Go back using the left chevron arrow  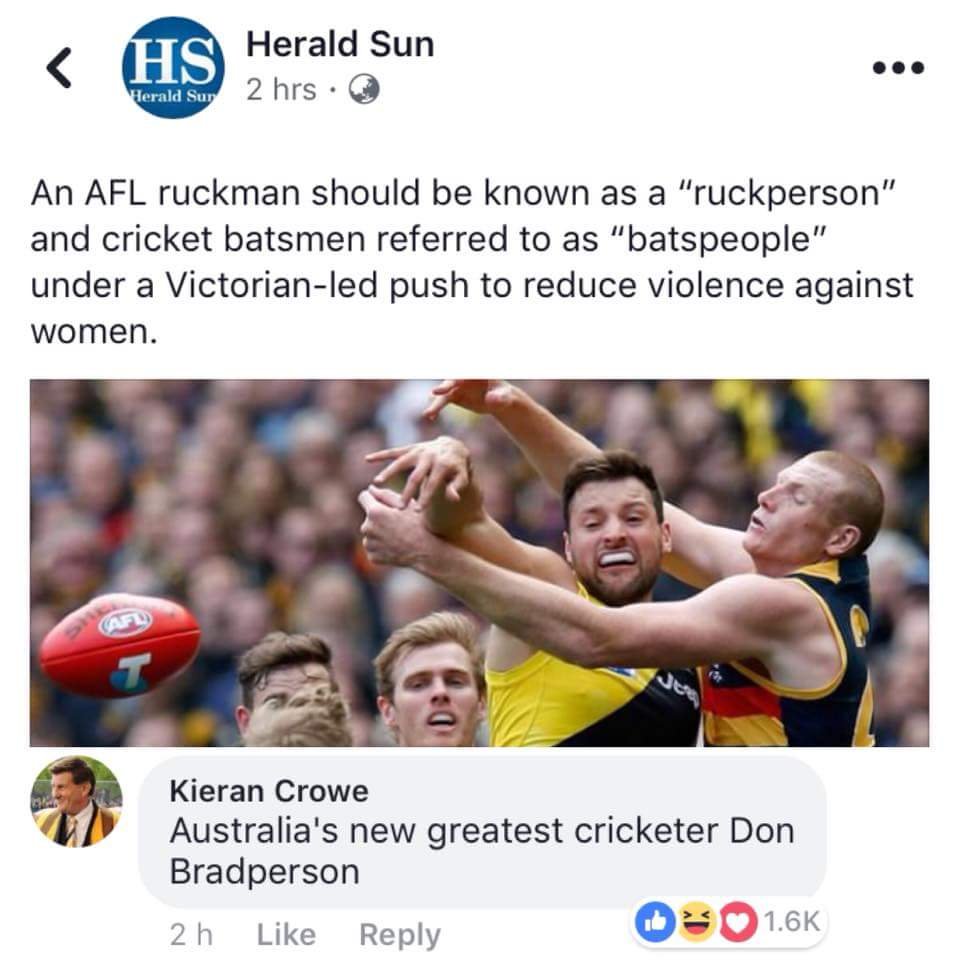pyautogui.click(x=59, y=67)
